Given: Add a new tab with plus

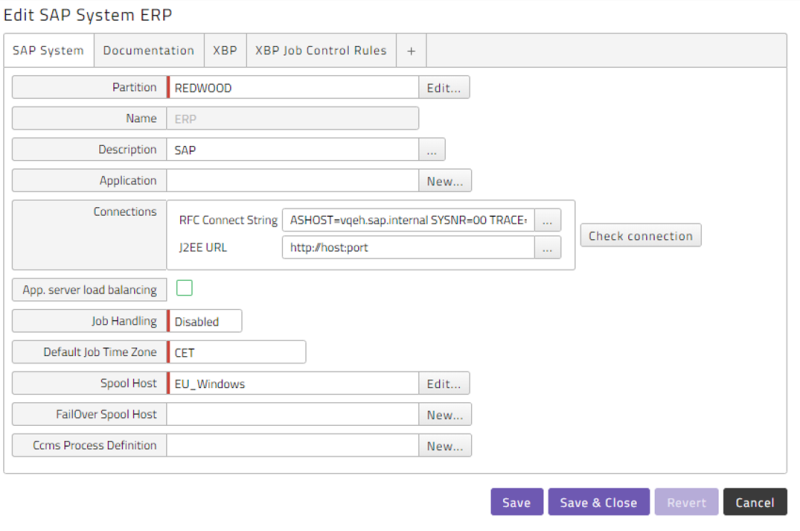Looking at the screenshot, I should tap(411, 50).
